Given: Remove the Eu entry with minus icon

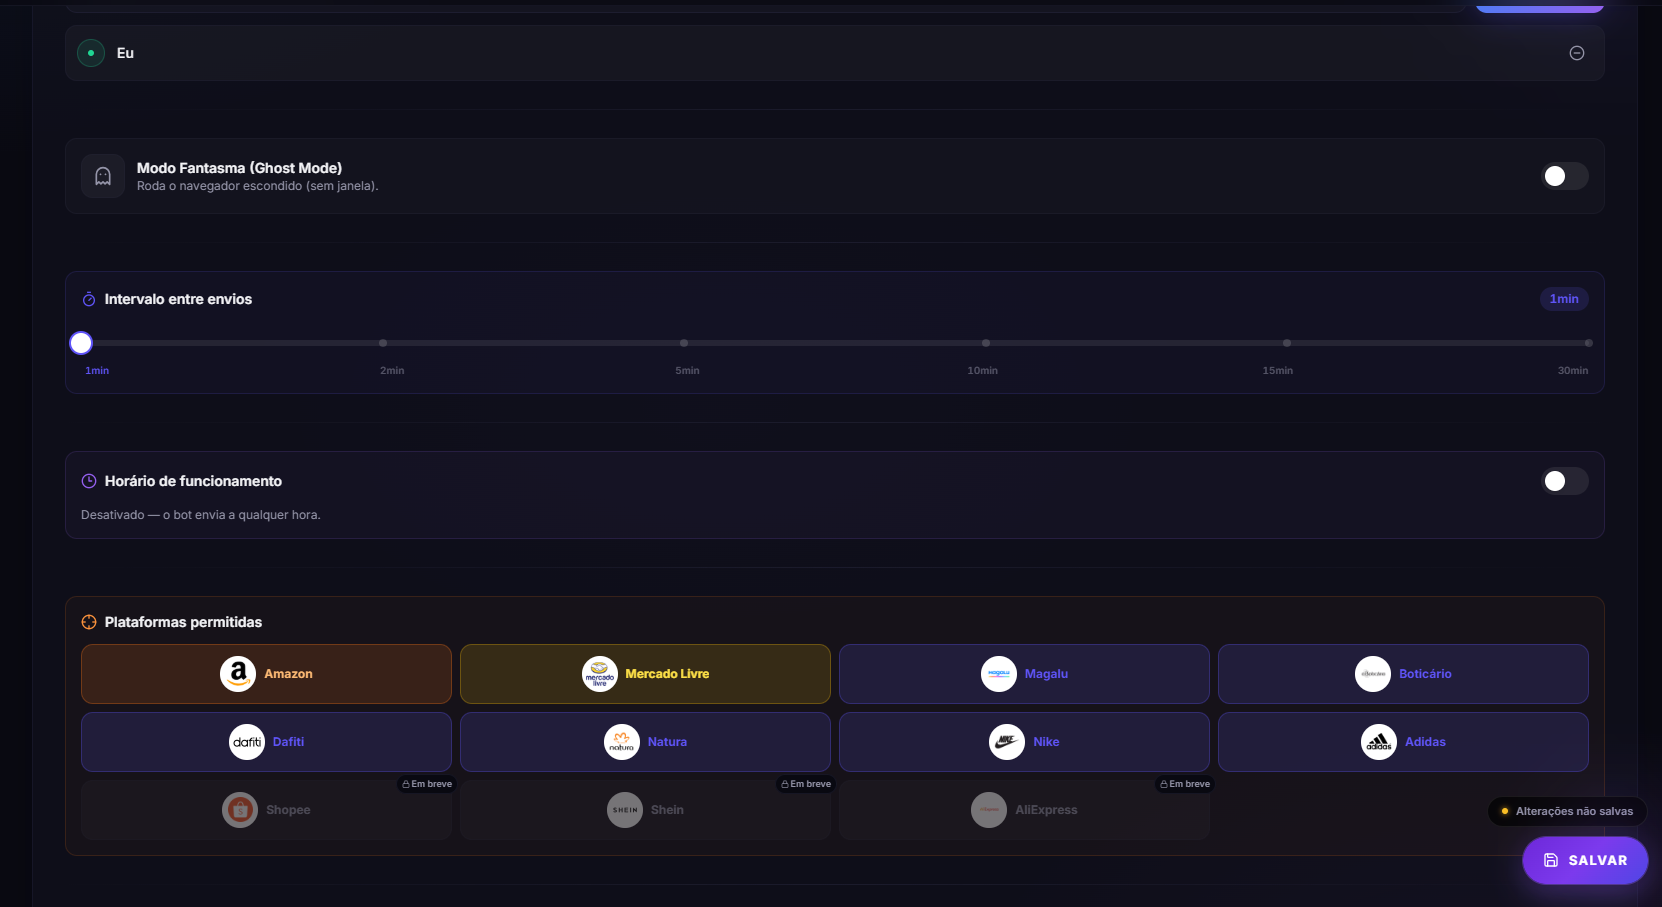Looking at the screenshot, I should [1576, 53].
